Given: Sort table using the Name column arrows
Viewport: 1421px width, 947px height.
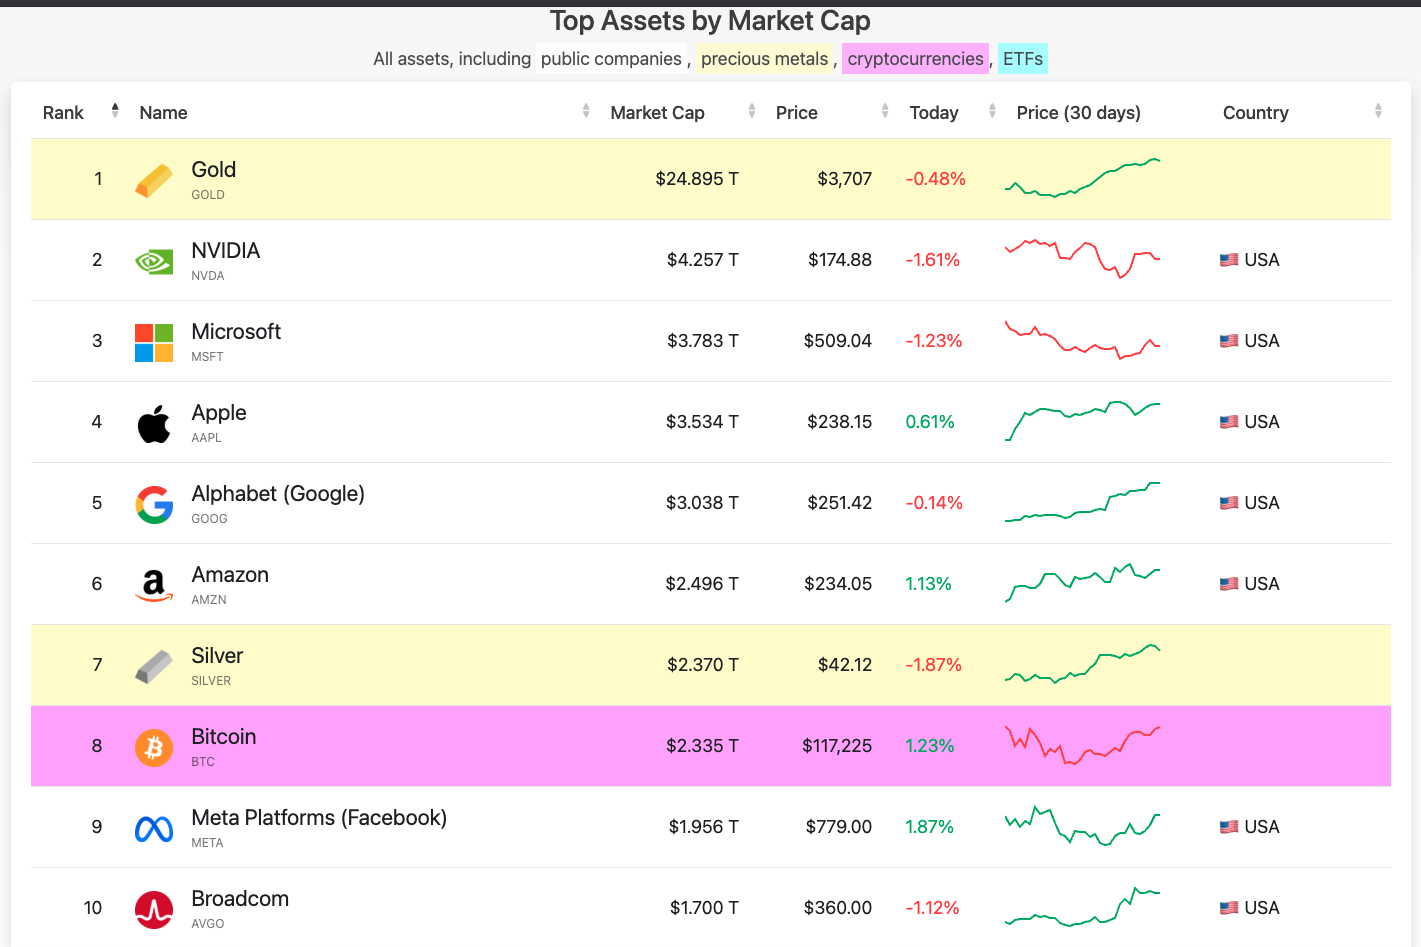Looking at the screenshot, I should [586, 111].
